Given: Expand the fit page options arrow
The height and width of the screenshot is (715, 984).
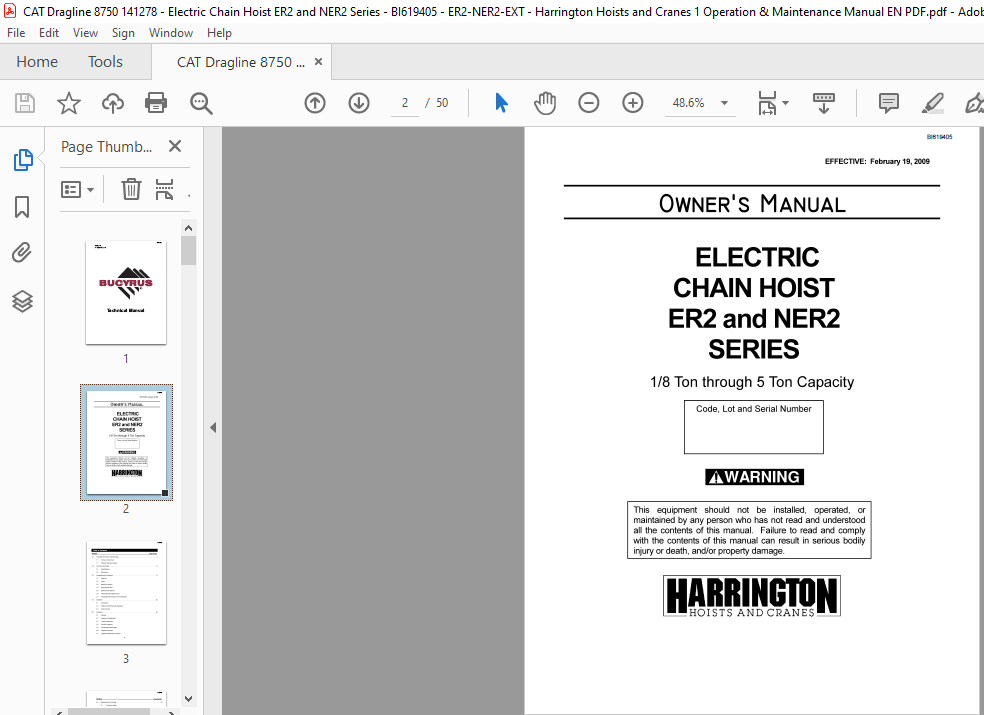Looking at the screenshot, I should click(785, 103).
